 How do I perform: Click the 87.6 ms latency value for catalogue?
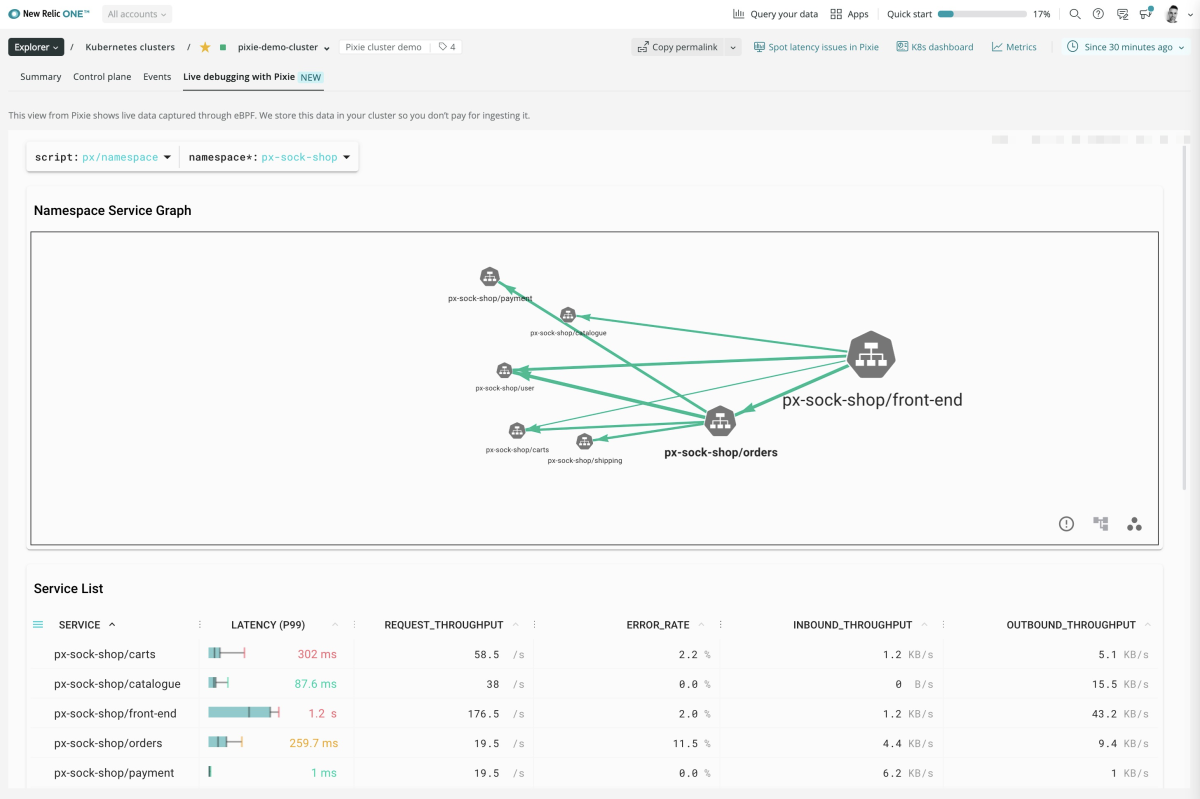(315, 684)
